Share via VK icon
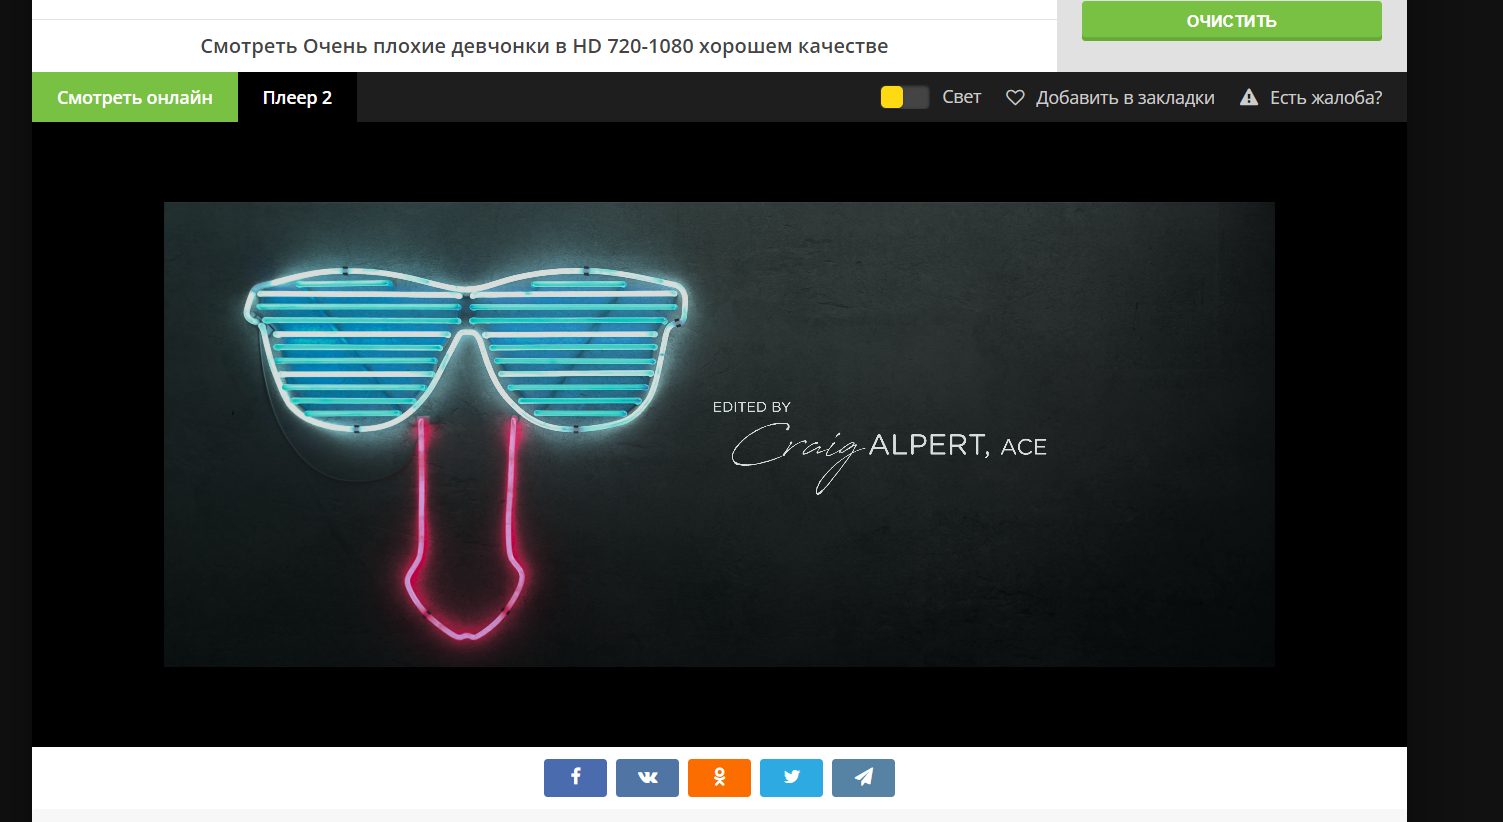Screen dimensions: 1503x822 [x=647, y=778]
